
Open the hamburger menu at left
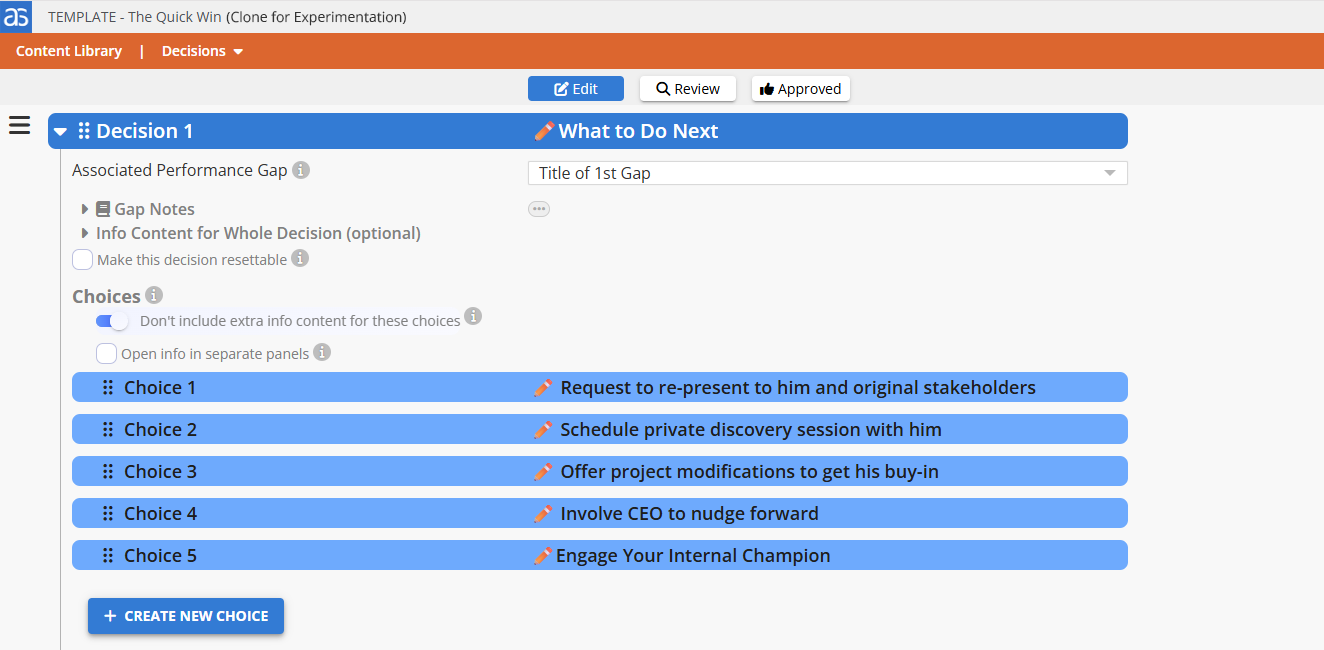(19, 126)
